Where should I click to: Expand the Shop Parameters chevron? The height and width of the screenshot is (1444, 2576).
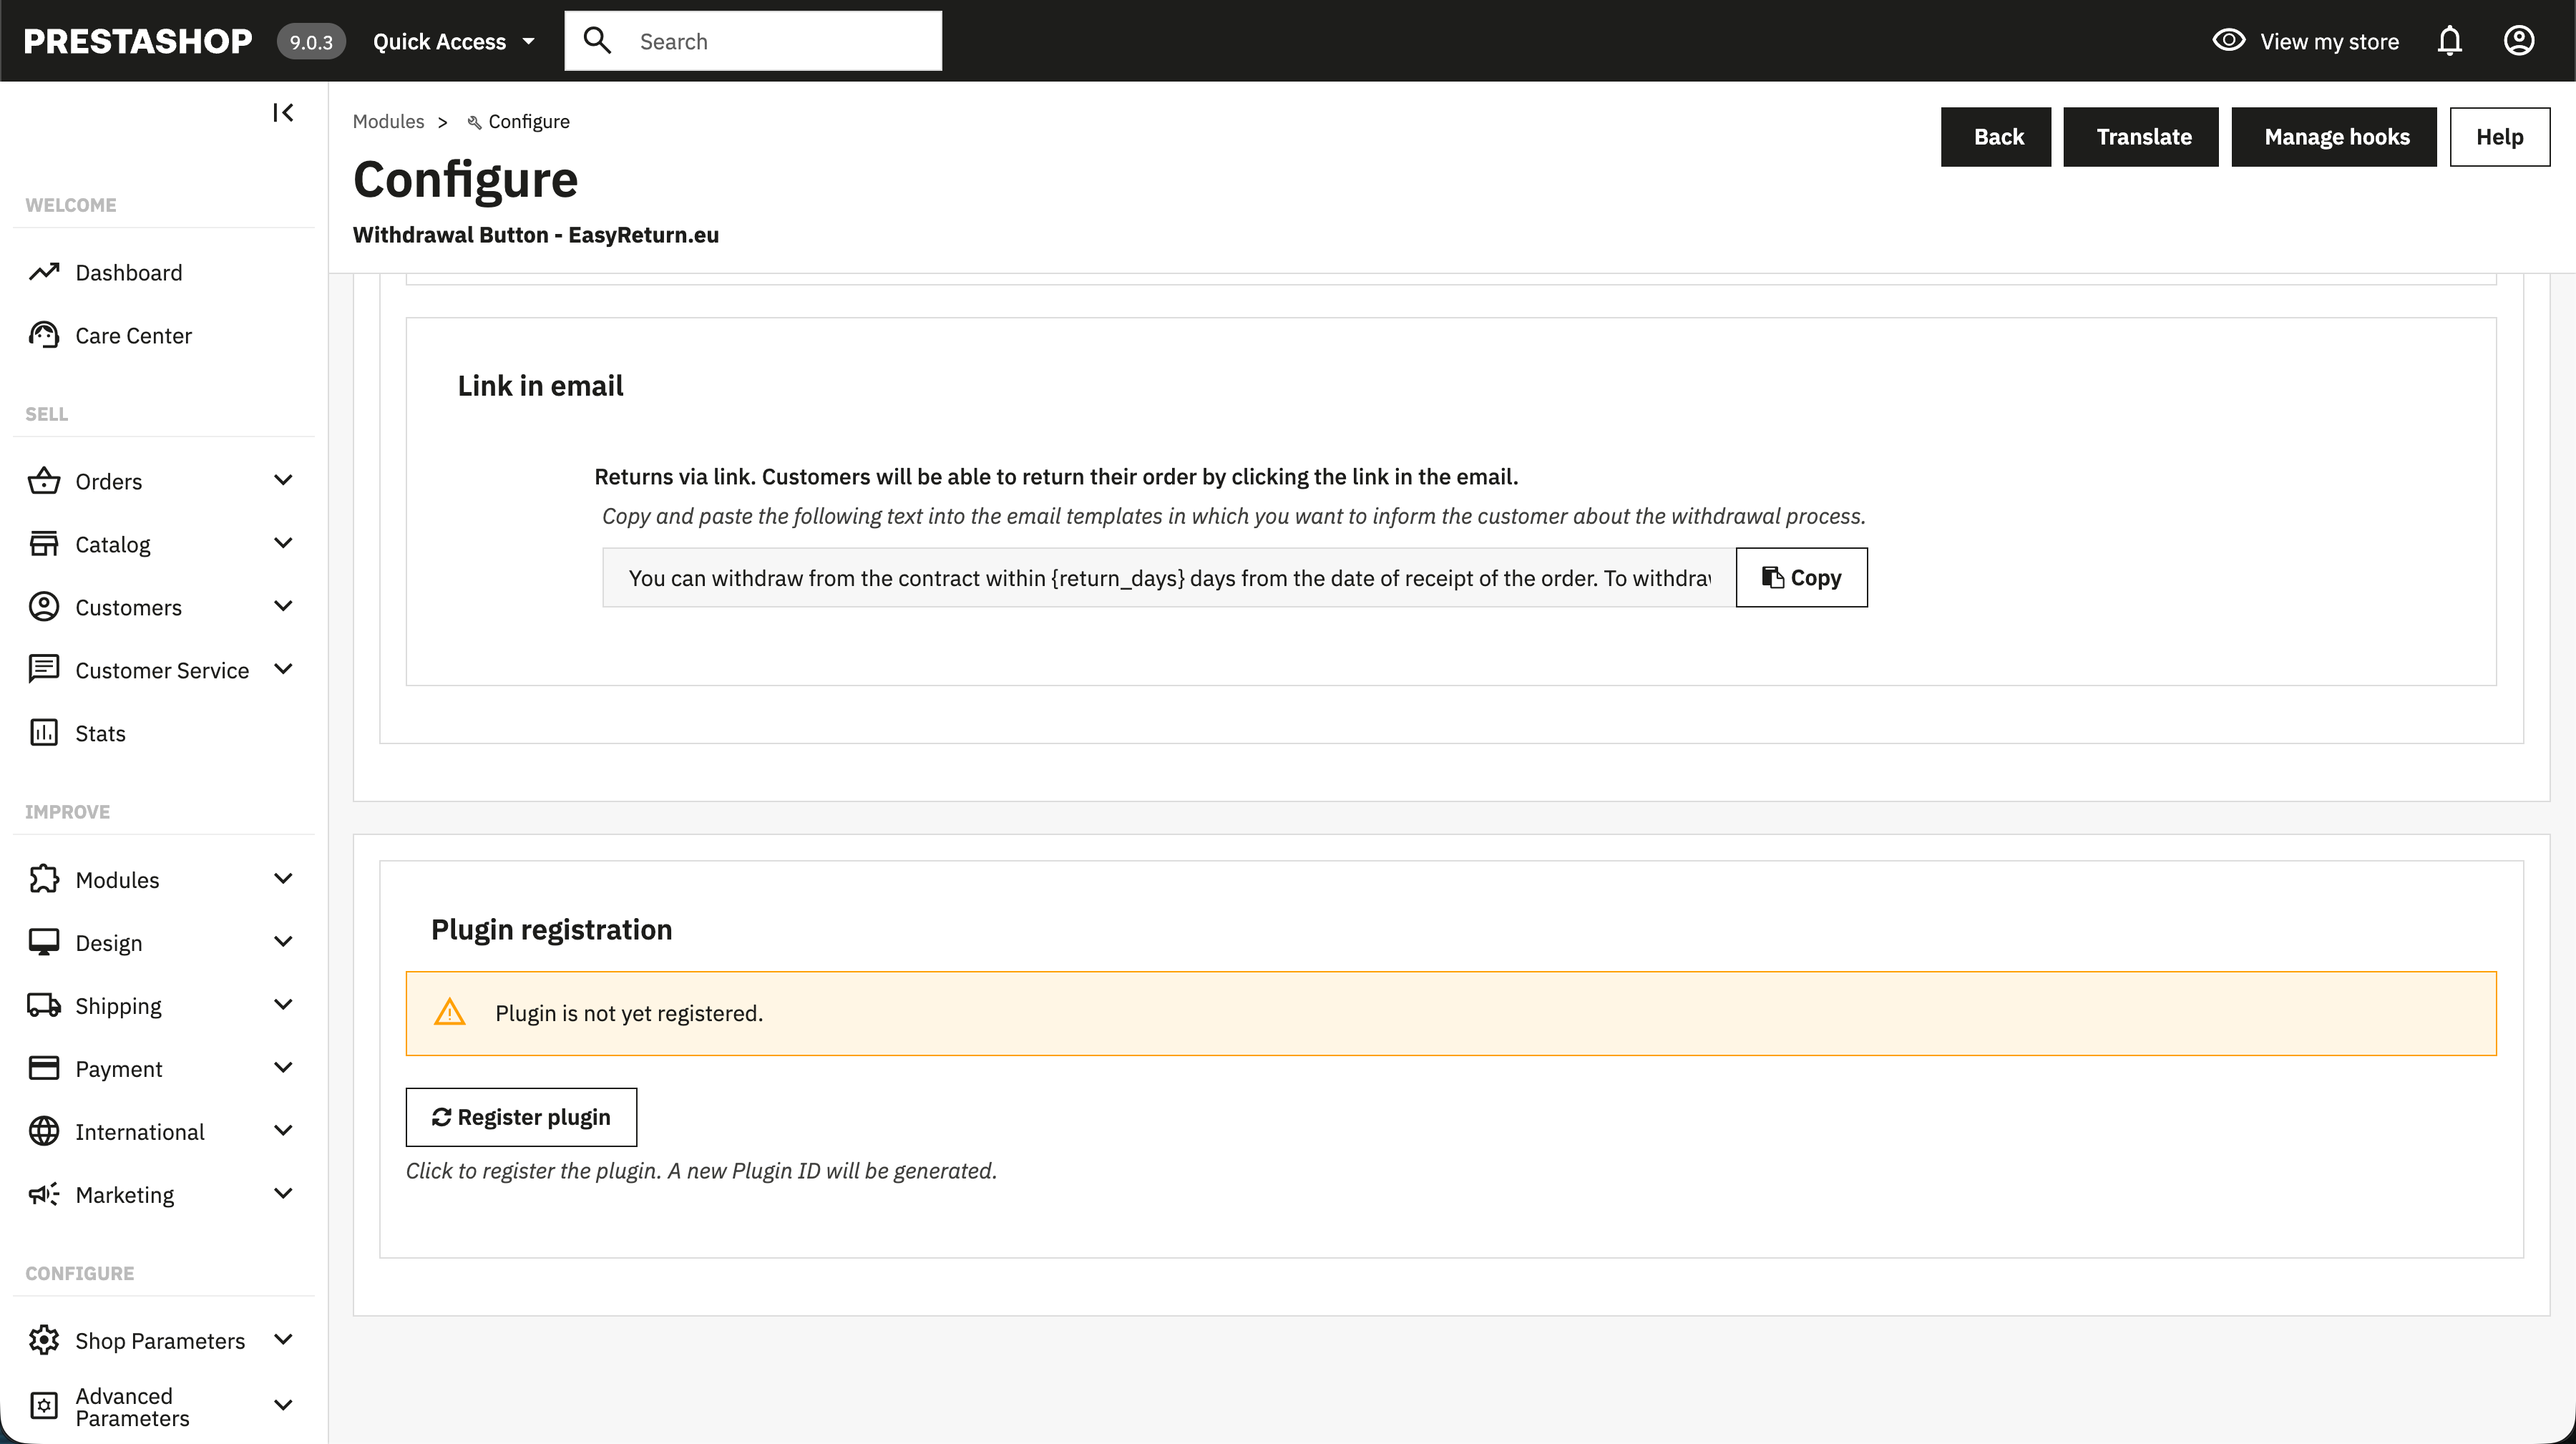click(x=283, y=1339)
